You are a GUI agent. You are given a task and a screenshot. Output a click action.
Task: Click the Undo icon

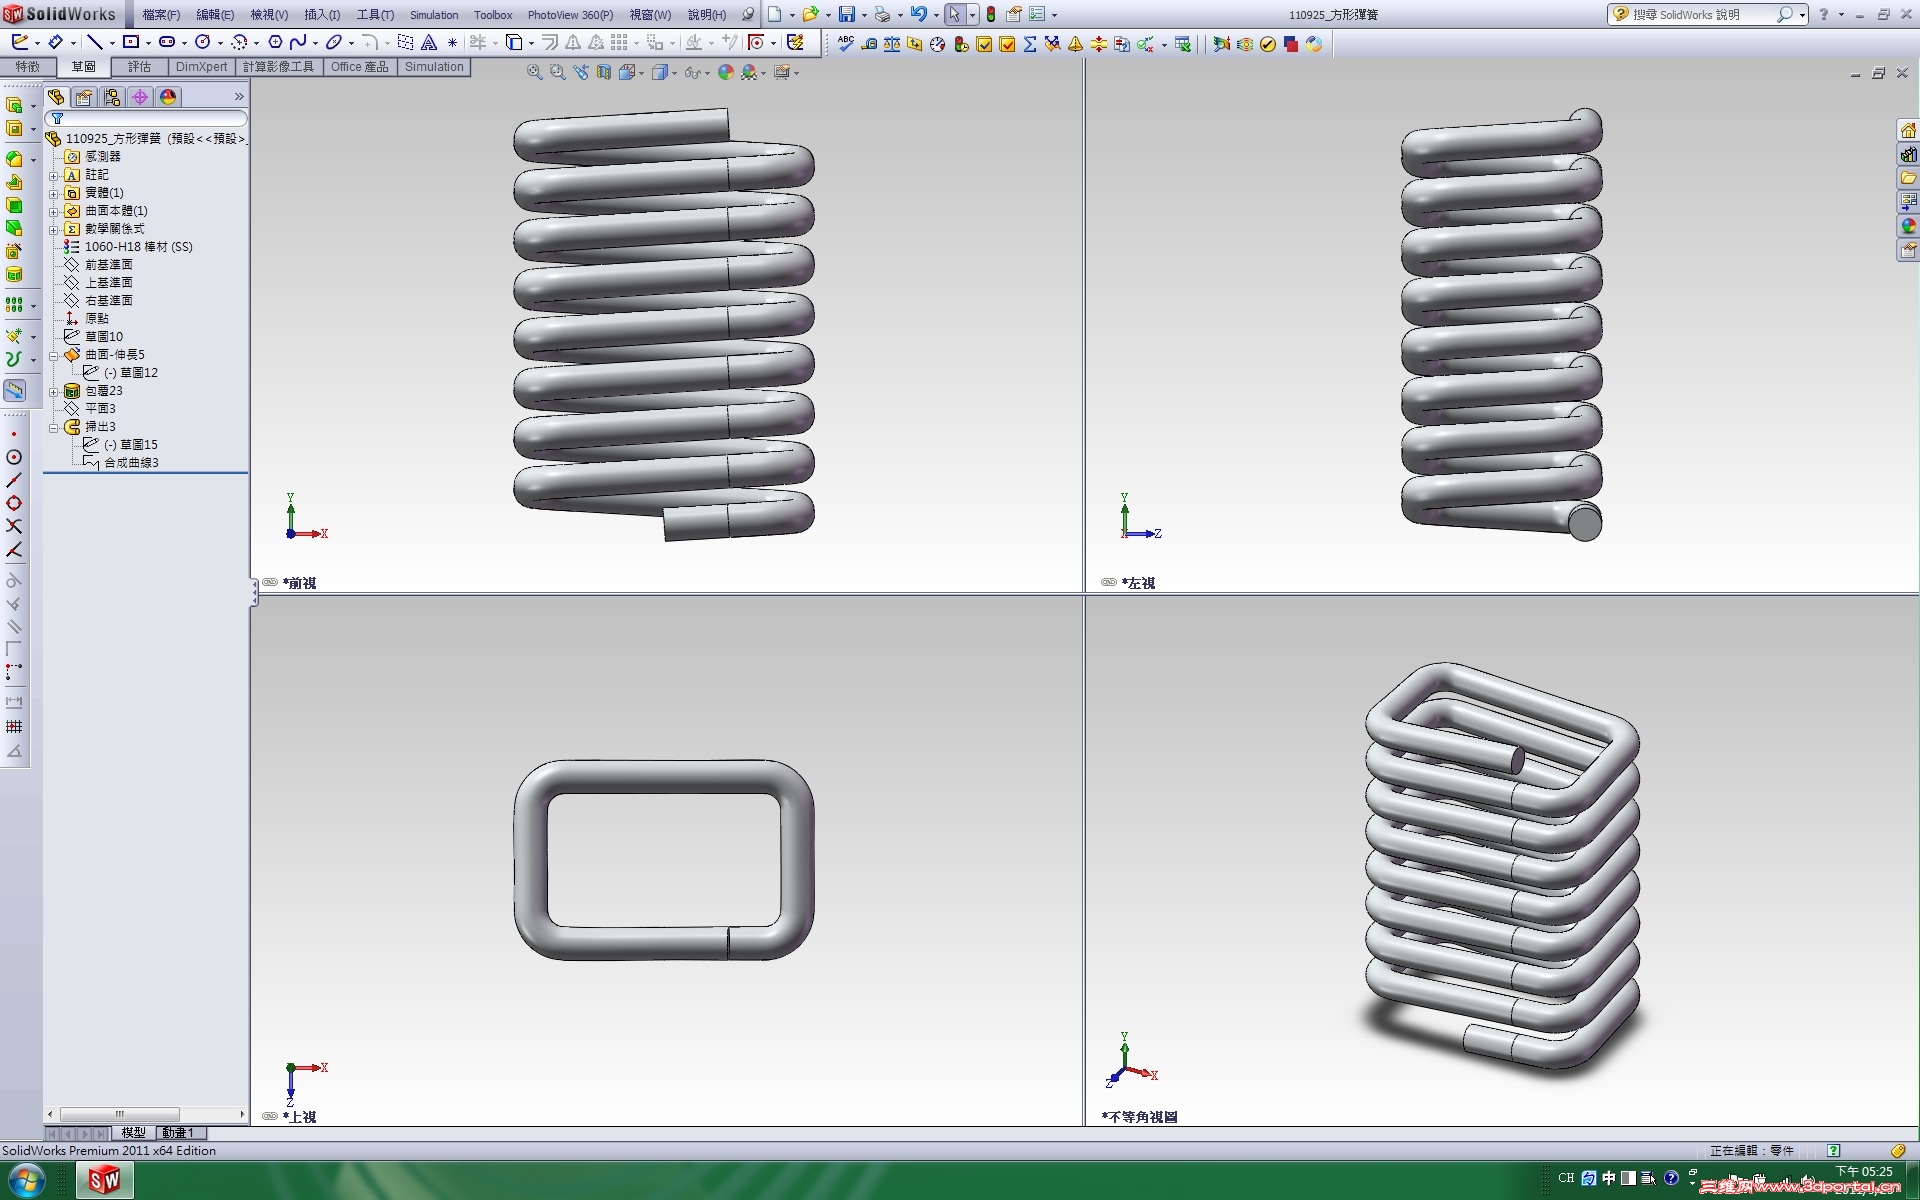pyautogui.click(x=918, y=14)
